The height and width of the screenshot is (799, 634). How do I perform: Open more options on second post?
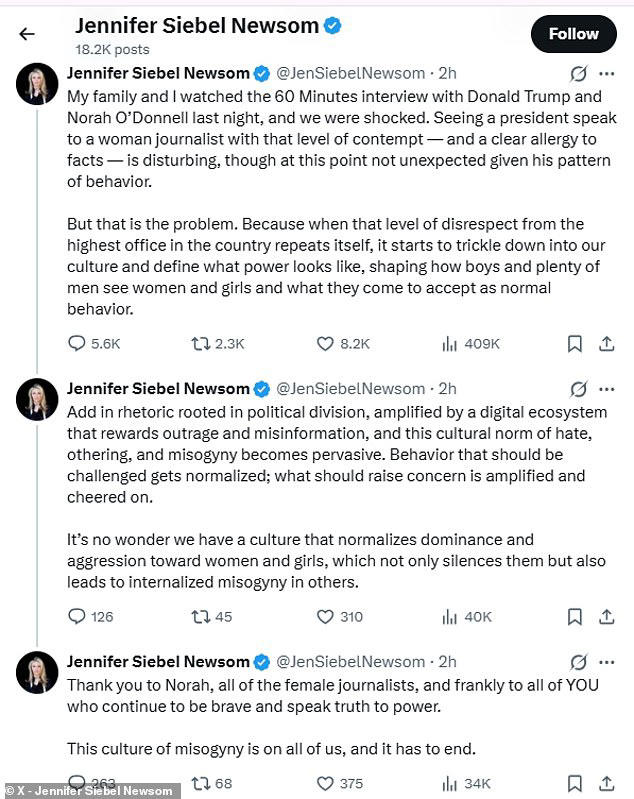[607, 388]
